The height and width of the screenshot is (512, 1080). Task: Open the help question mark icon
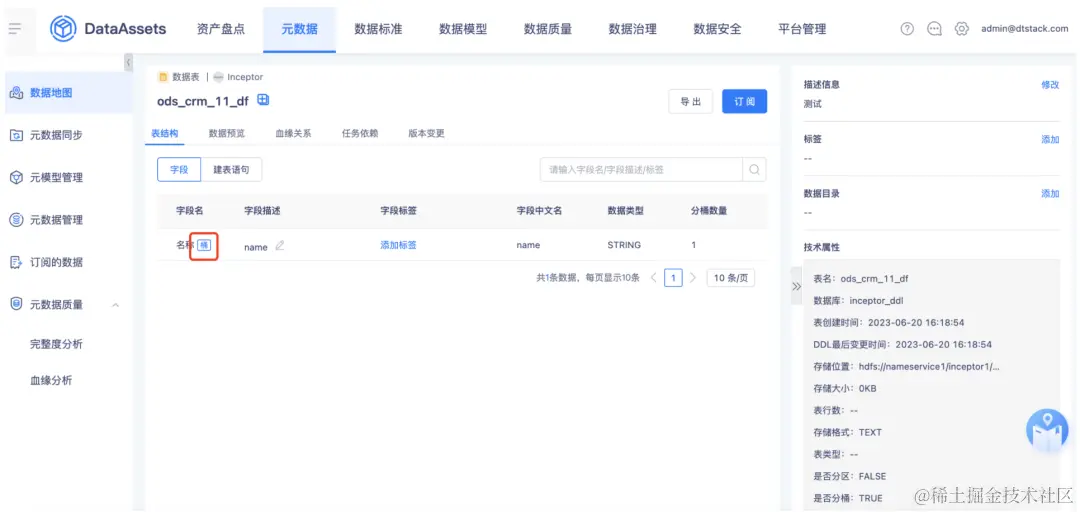907,29
